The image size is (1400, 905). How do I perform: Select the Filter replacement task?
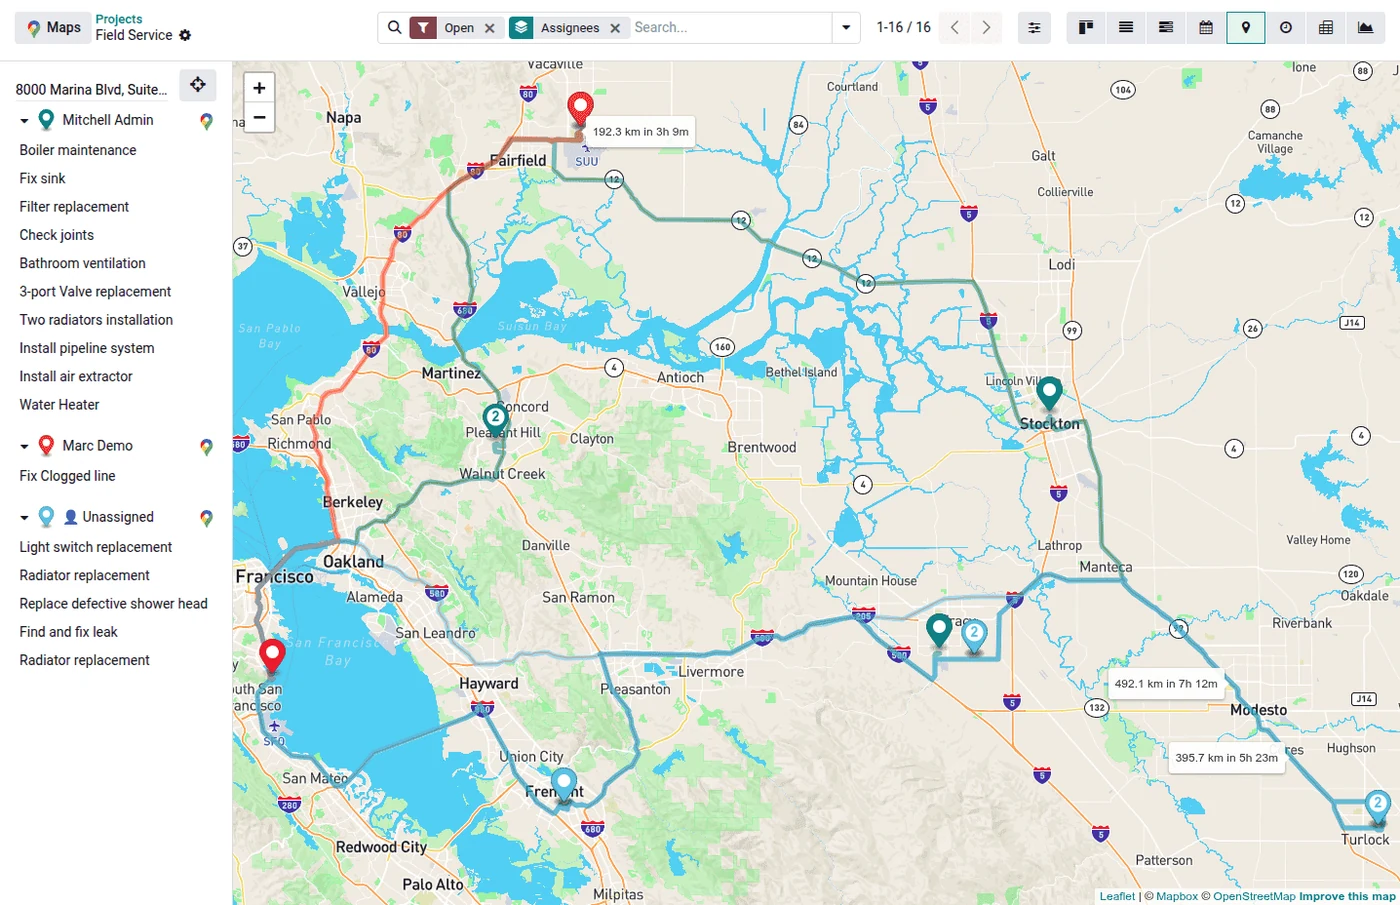(x=74, y=207)
